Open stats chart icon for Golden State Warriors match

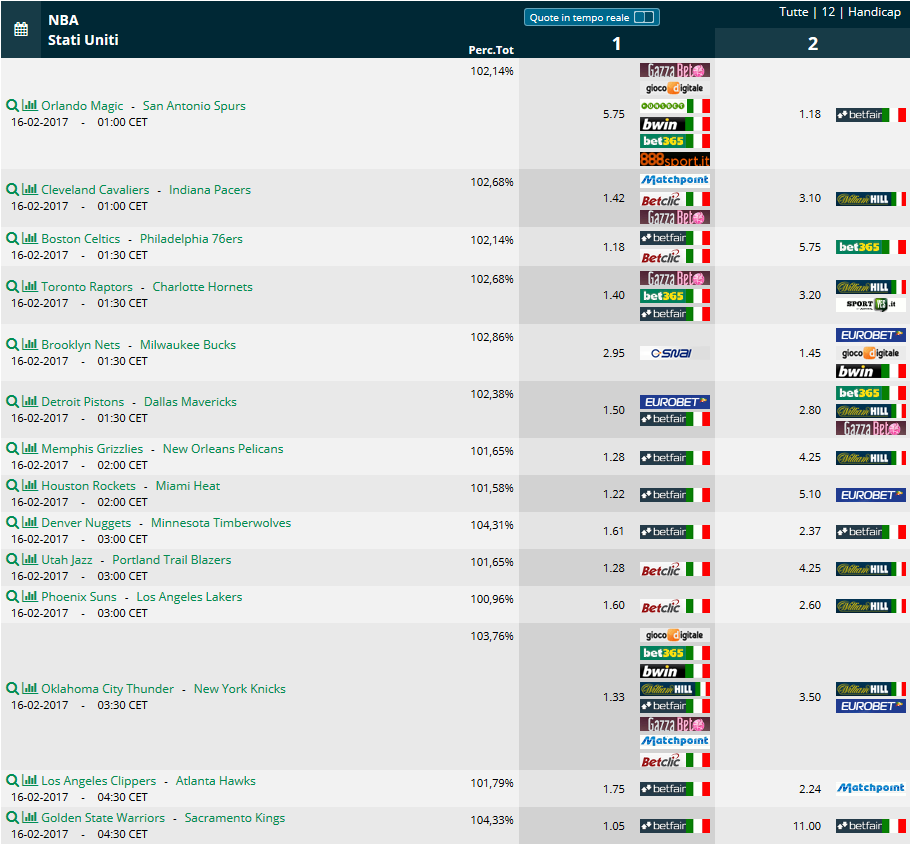pyautogui.click(x=30, y=817)
